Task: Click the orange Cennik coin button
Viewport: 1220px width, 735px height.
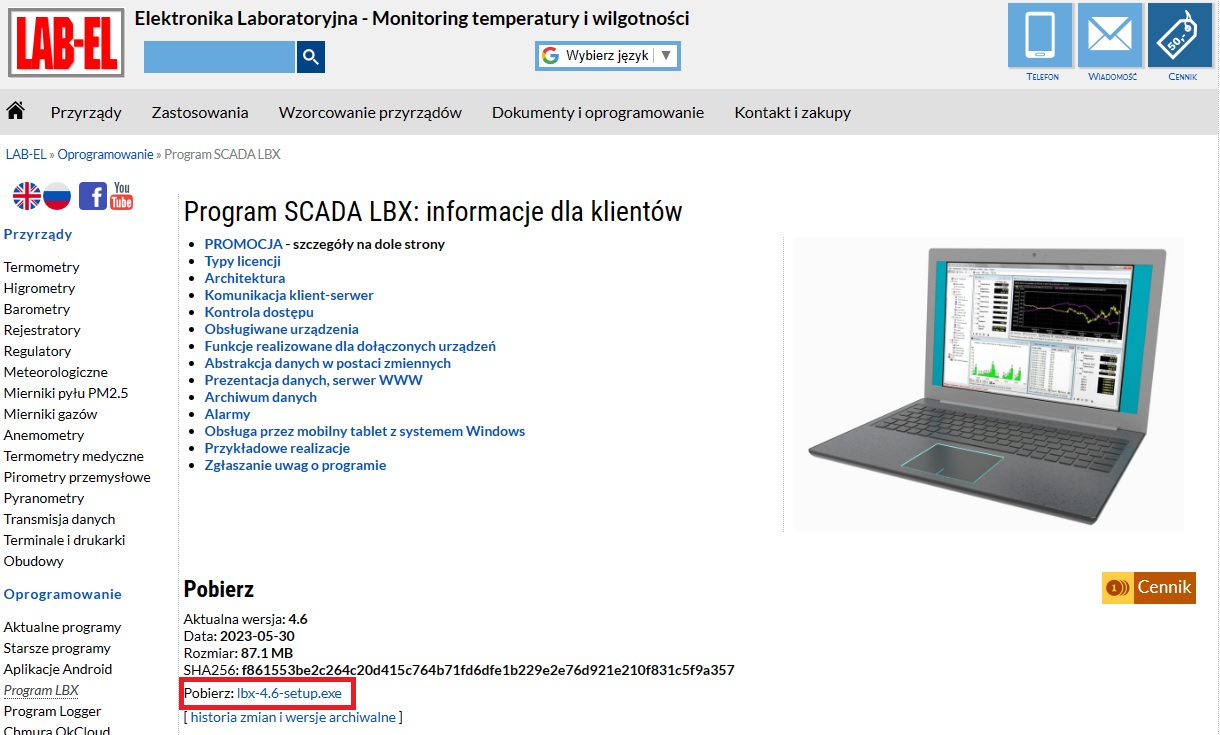Action: [1149, 588]
